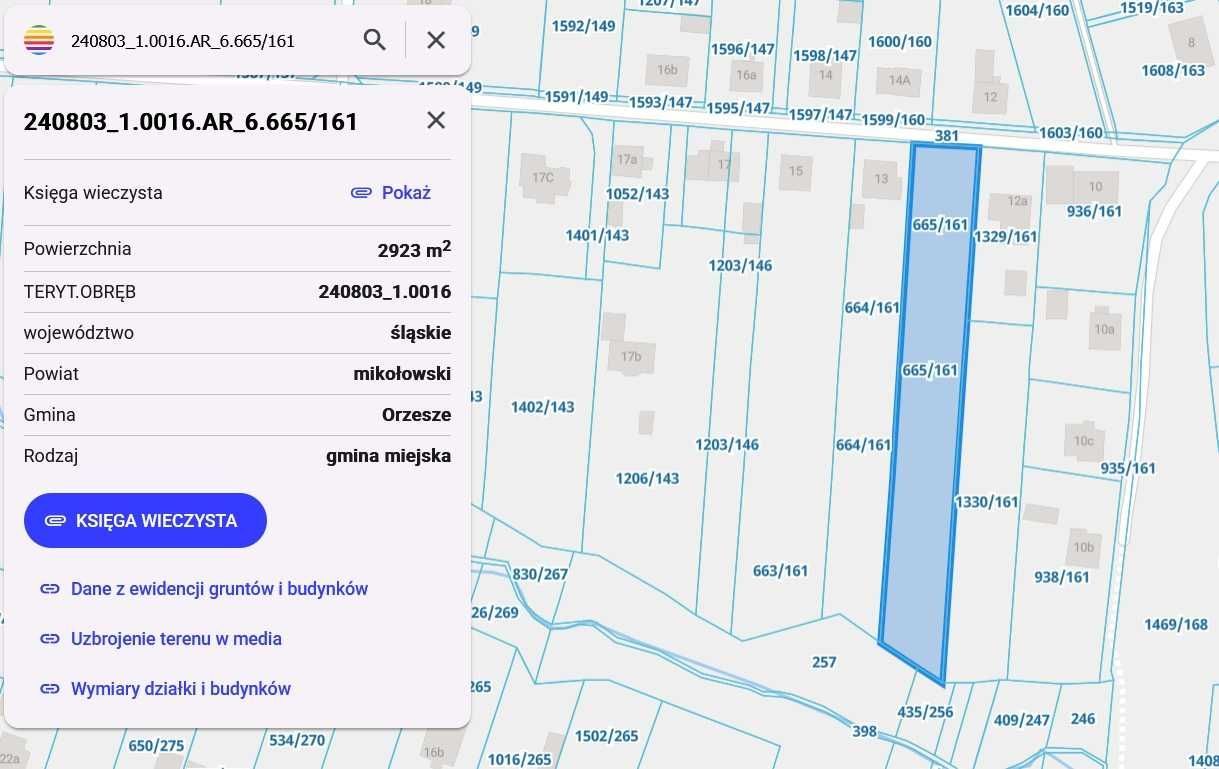This screenshot has width=1219, height=769.
Task: Select parcel 936/161 on the map
Action: click(1094, 211)
